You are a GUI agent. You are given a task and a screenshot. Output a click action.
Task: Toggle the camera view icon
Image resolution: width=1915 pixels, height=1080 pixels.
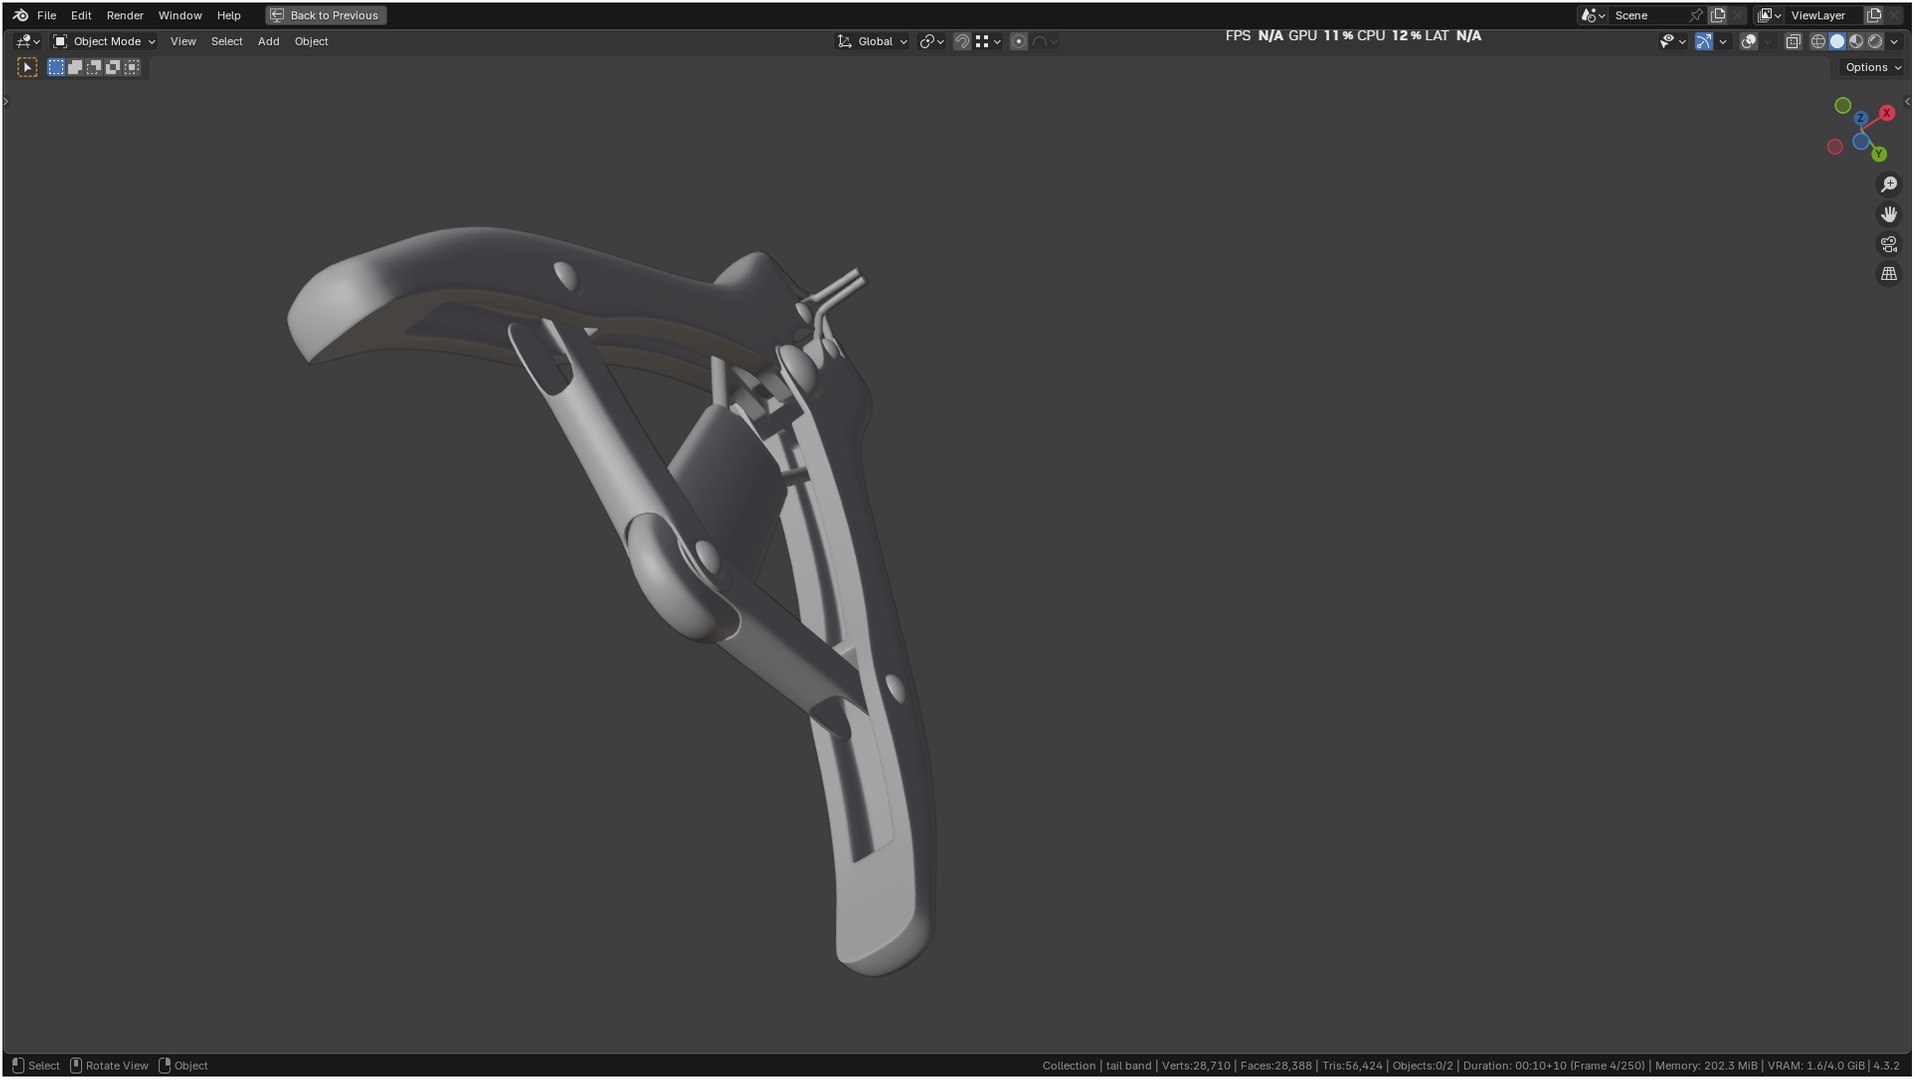click(x=1889, y=244)
